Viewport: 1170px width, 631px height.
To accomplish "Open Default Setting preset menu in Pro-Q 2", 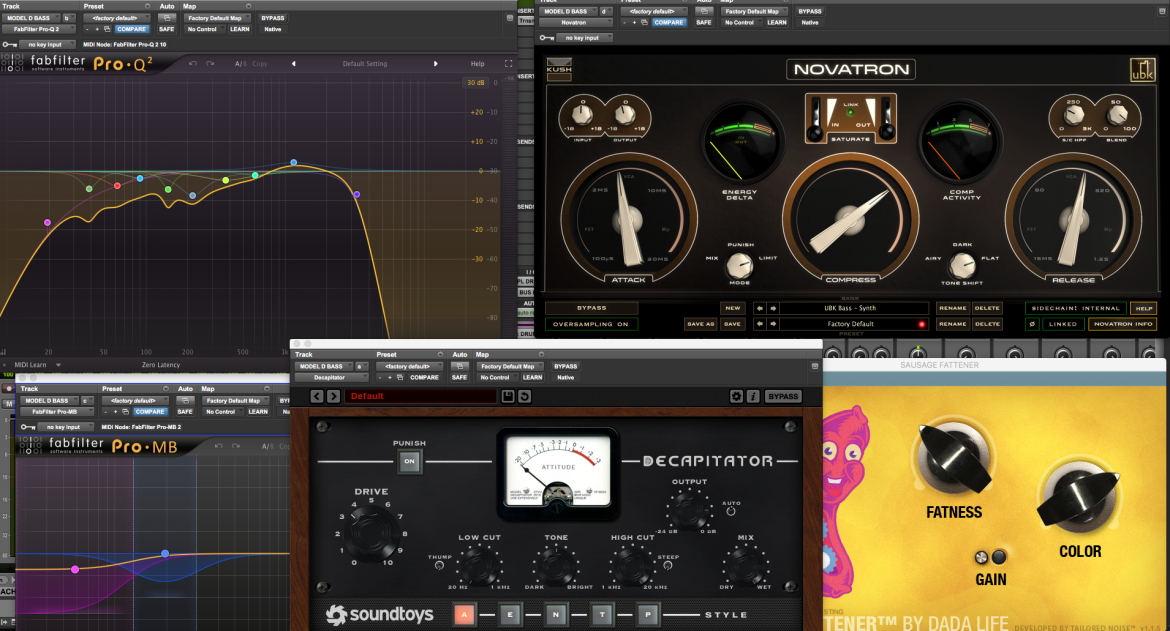I will tap(365, 63).
